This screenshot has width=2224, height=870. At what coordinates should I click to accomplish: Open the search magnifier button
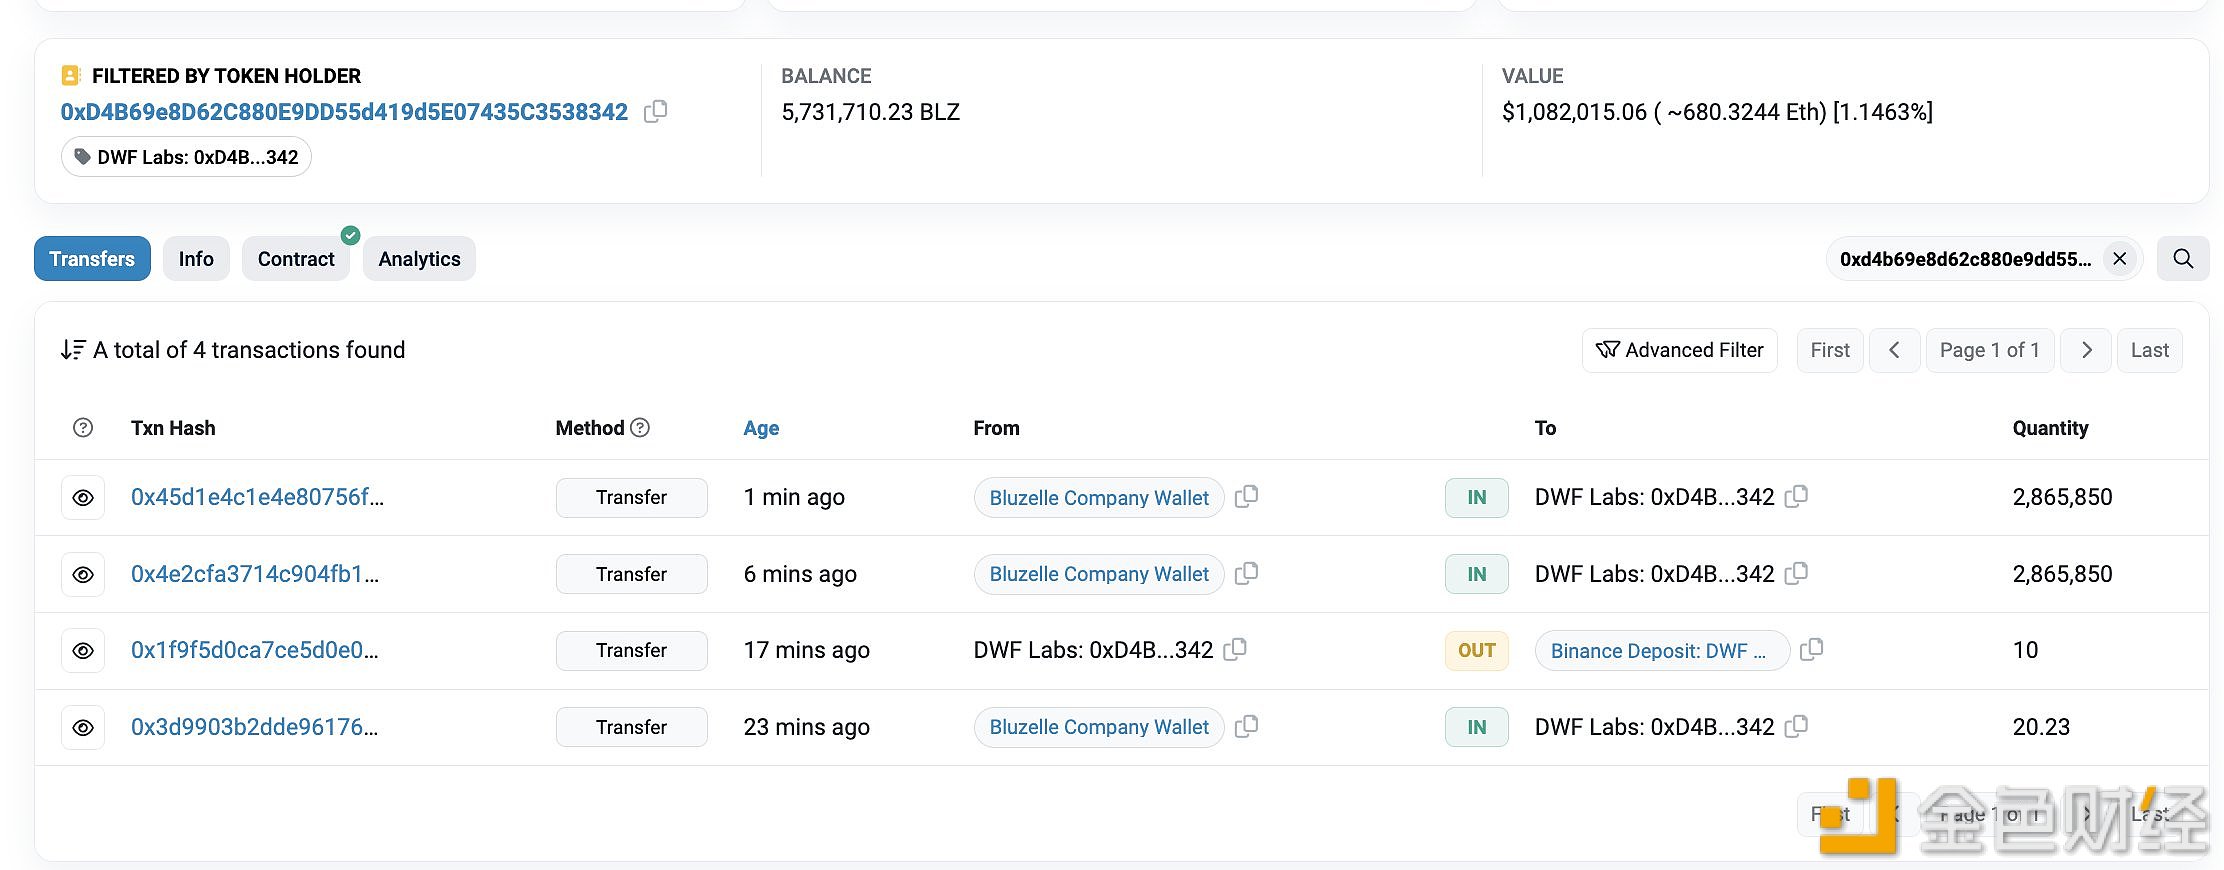click(2183, 259)
